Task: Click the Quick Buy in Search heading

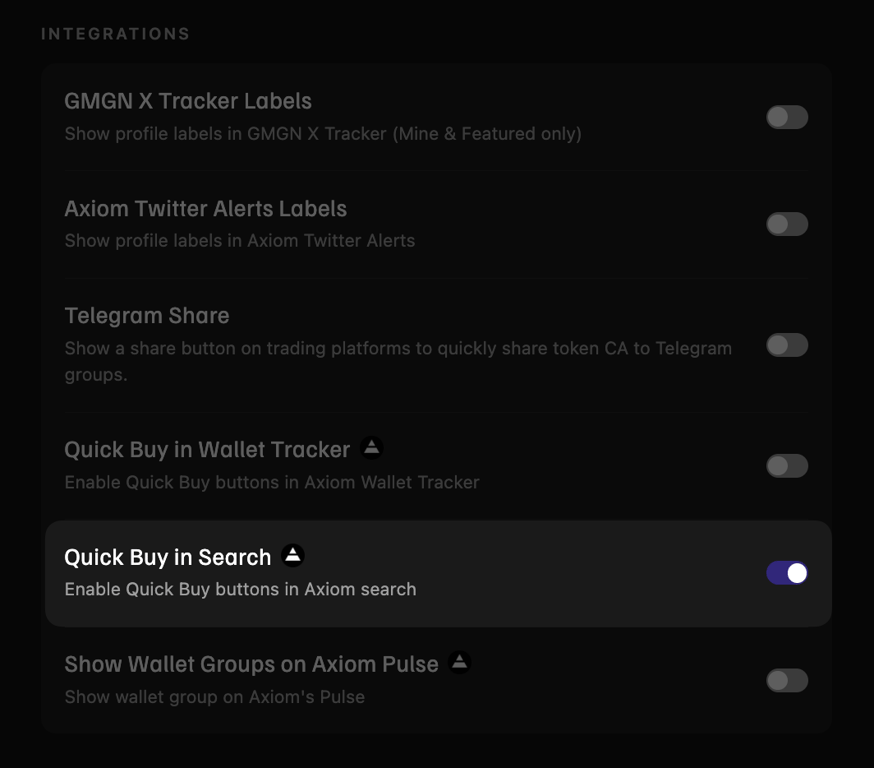Action: 168,557
